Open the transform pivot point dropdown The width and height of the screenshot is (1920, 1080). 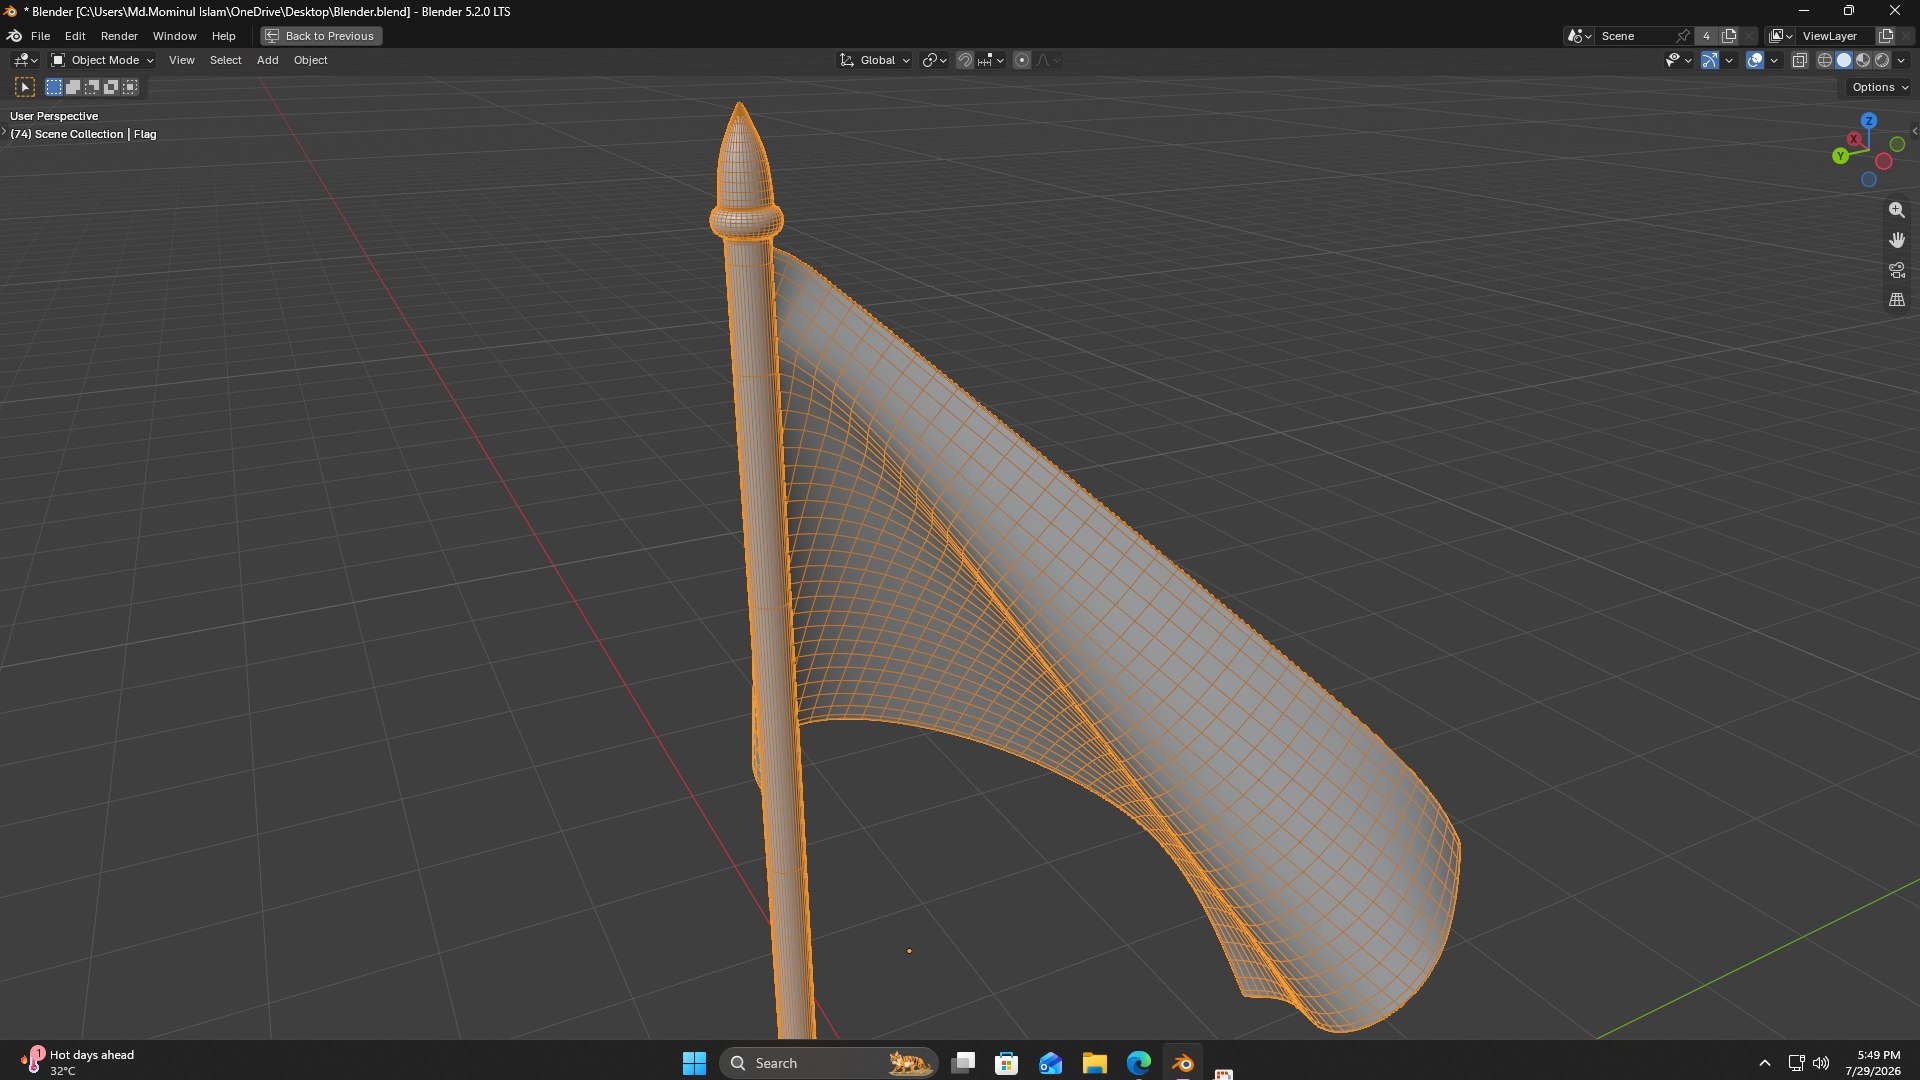tap(934, 60)
